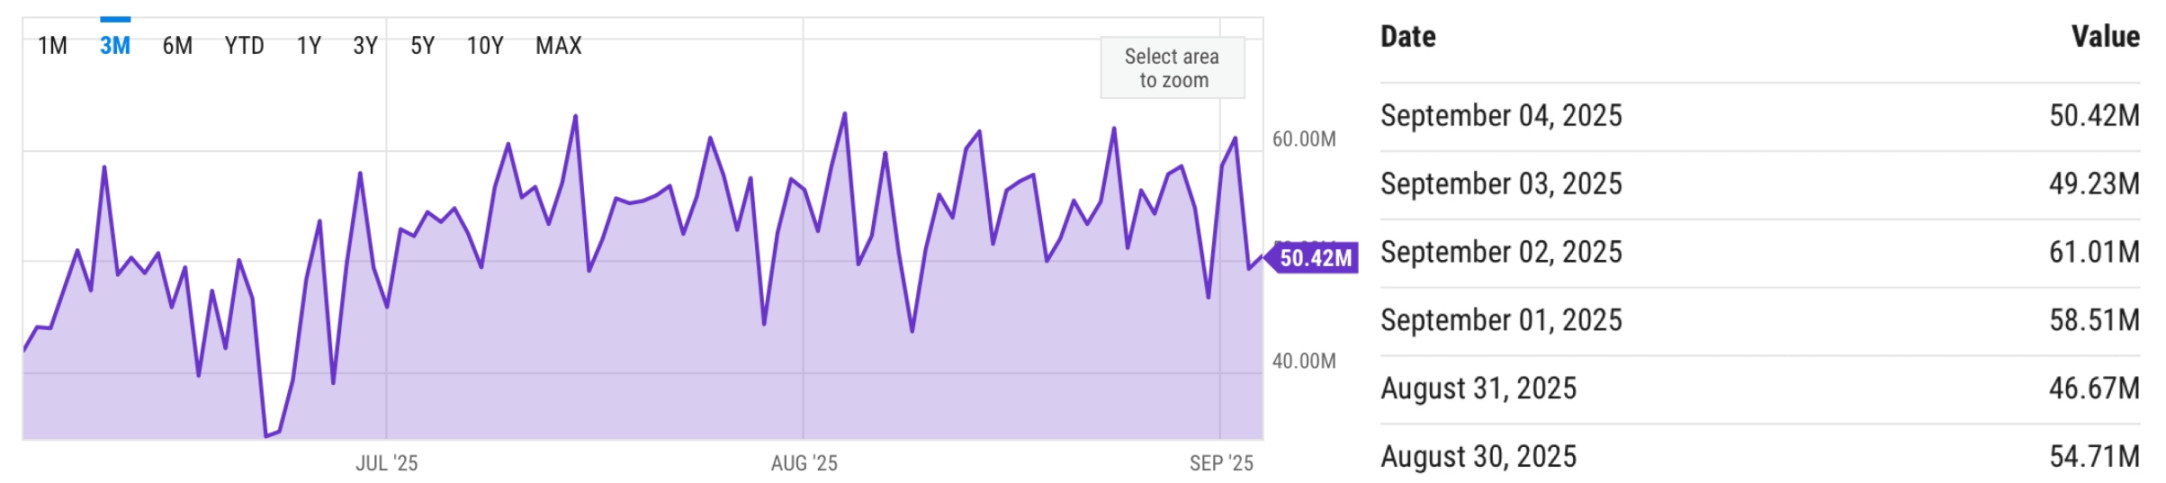
Task: Select the 1M time range
Action: pos(52,46)
